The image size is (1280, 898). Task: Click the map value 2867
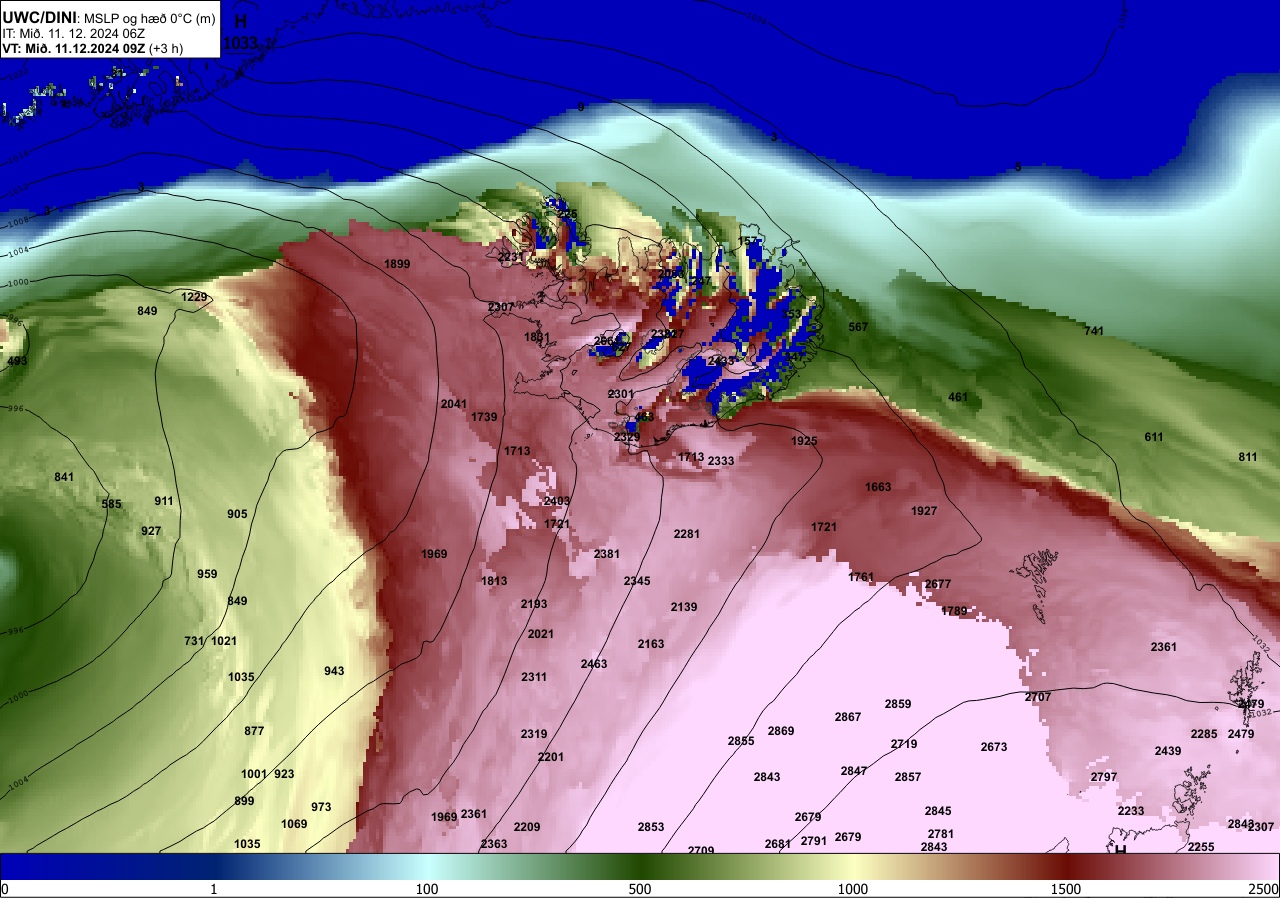point(848,717)
